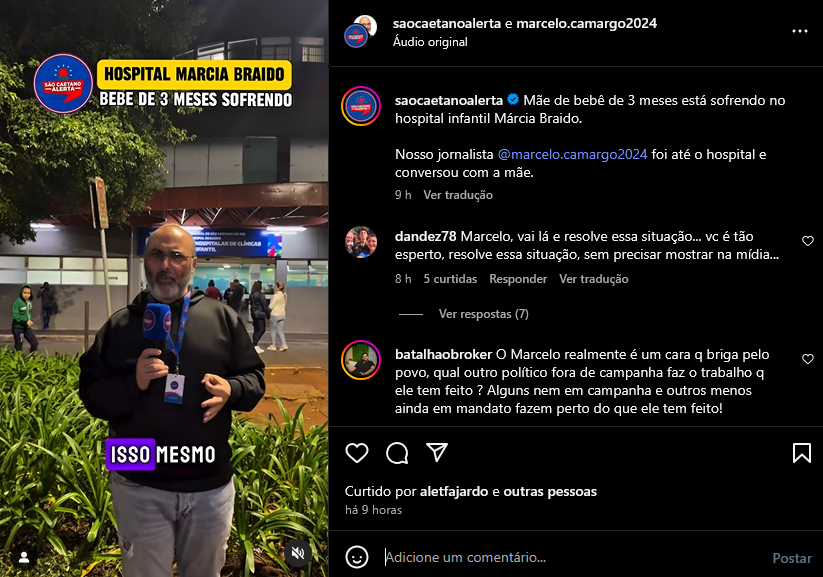Show tagged people icon on the video
Image resolution: width=823 pixels, height=577 pixels.
tap(24, 557)
